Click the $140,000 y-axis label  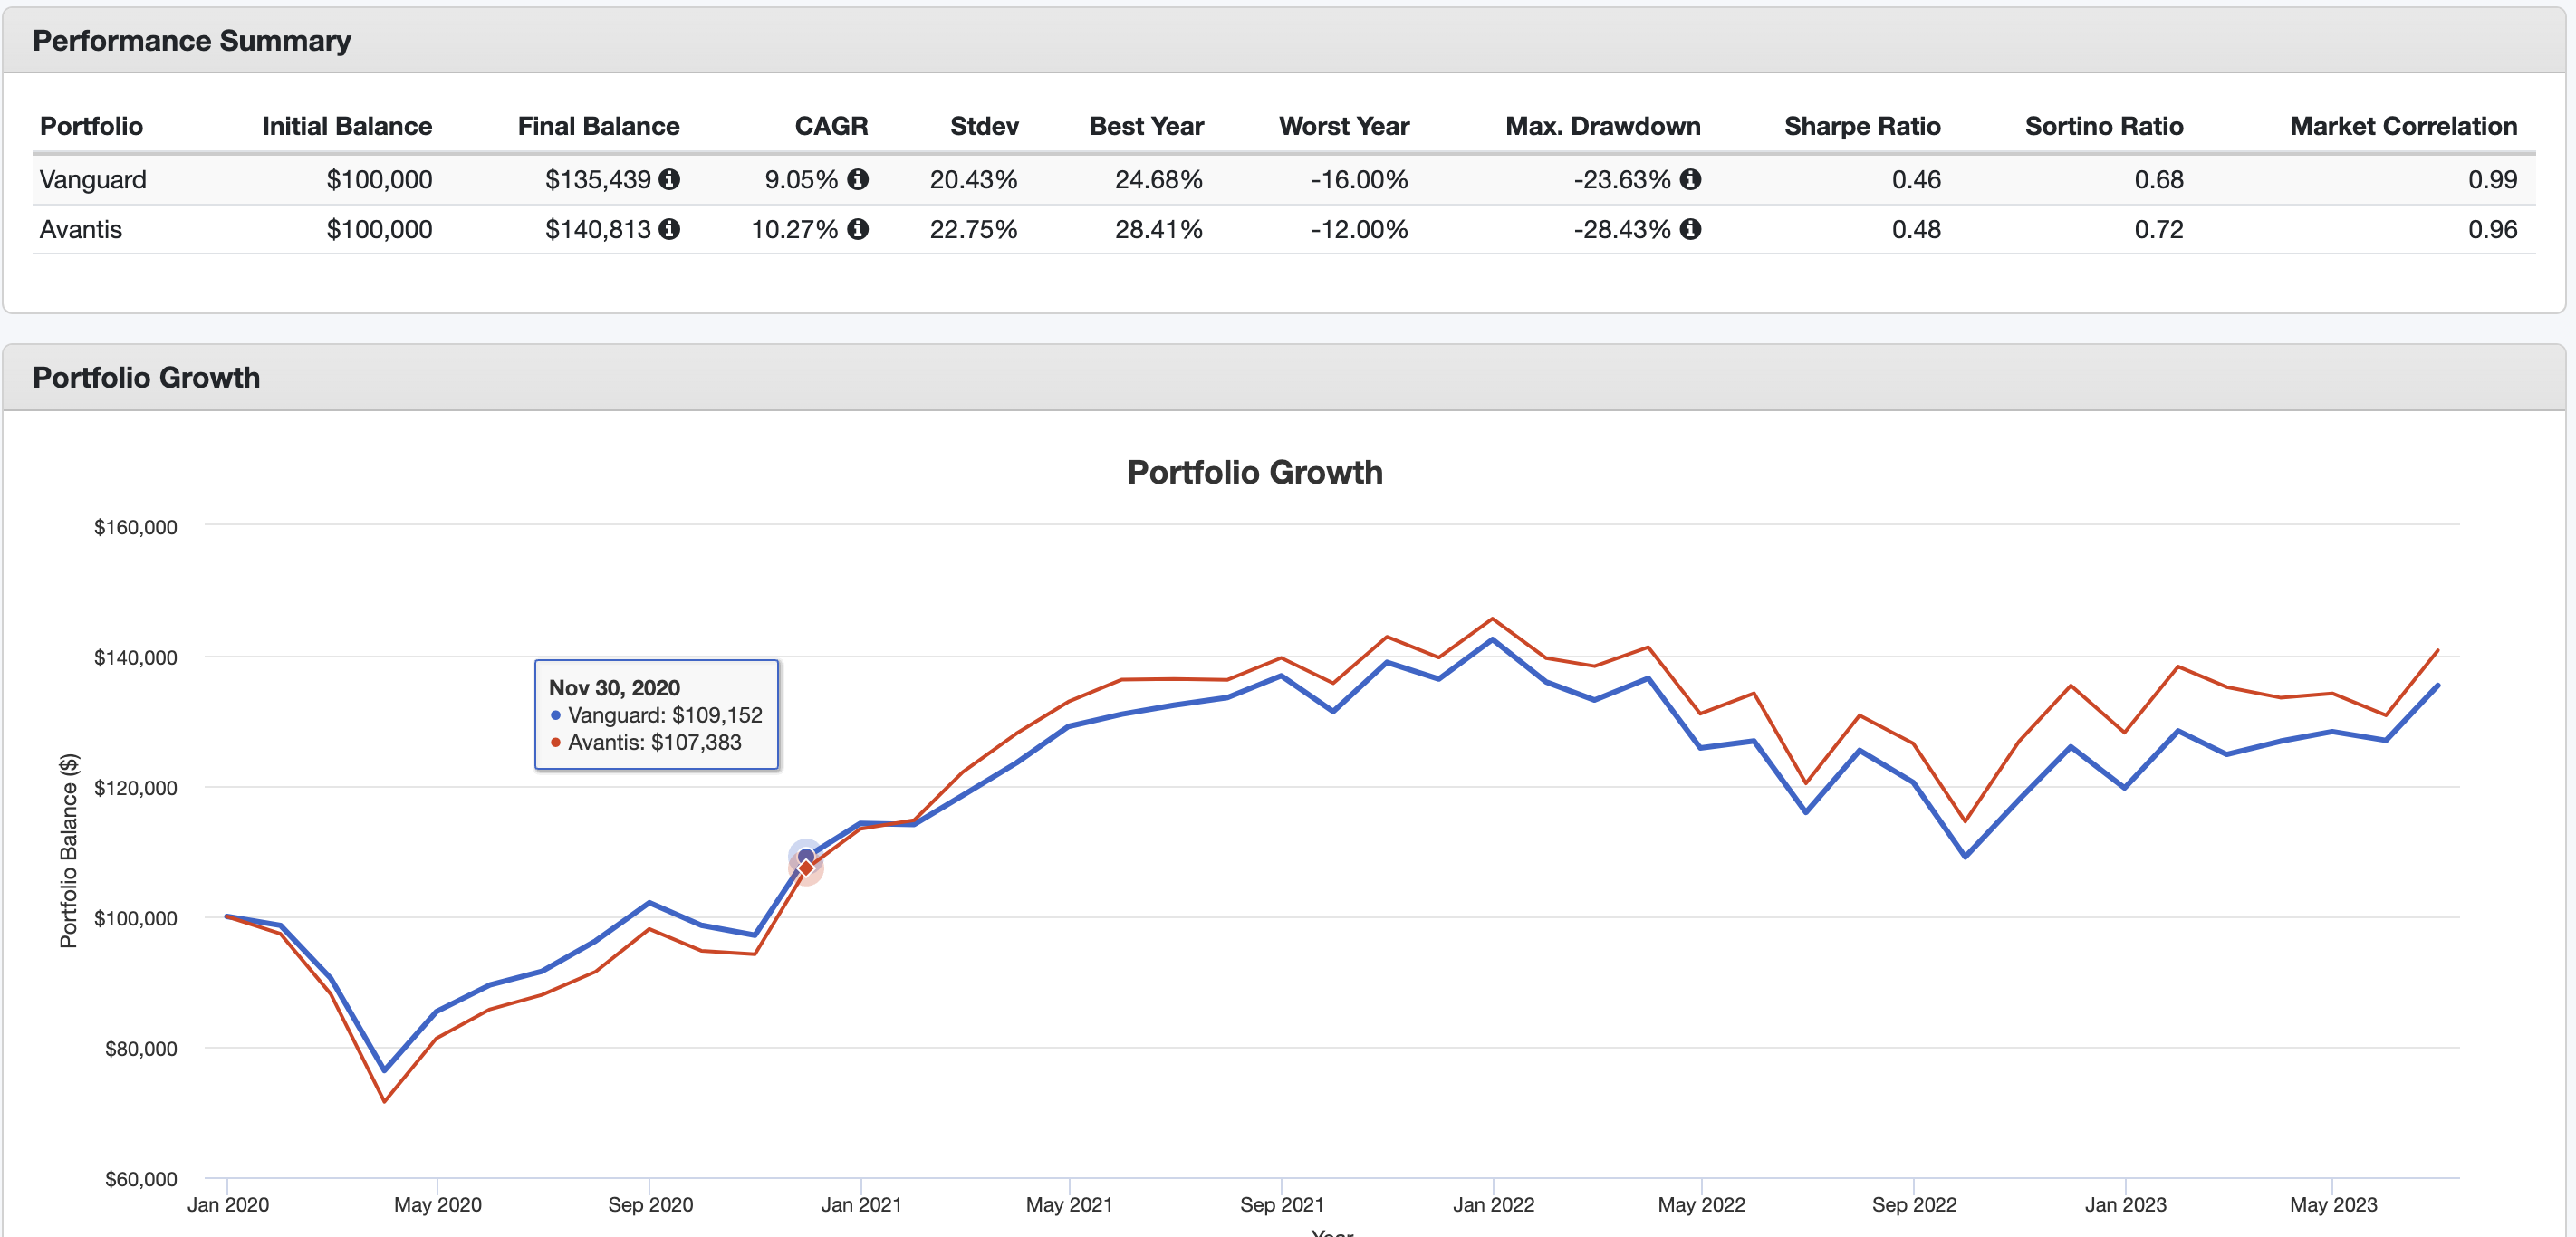135,657
